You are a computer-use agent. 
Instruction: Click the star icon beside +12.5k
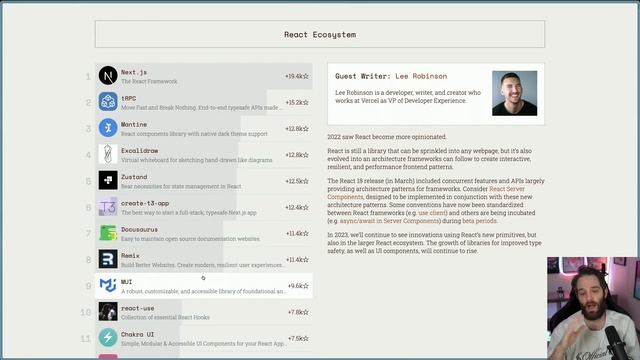tap(306, 181)
